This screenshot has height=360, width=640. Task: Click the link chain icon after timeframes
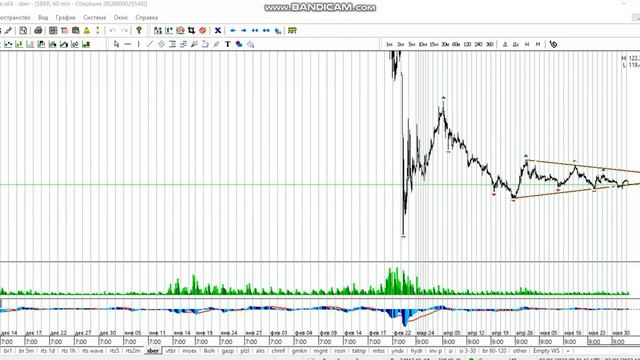(x=553, y=44)
